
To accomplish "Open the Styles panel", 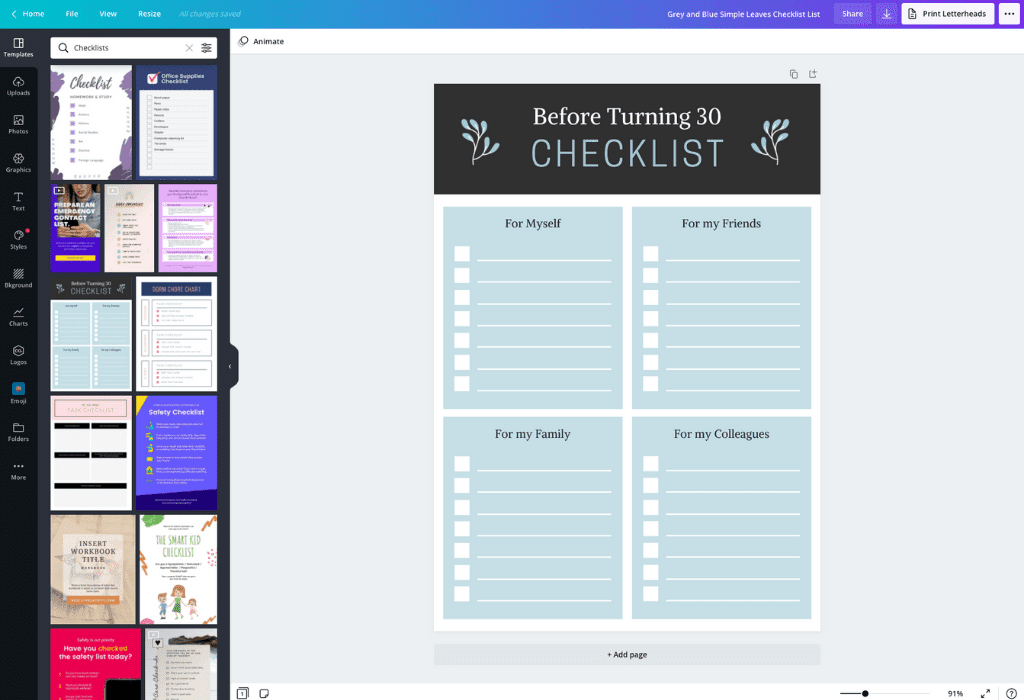I will pos(18,239).
